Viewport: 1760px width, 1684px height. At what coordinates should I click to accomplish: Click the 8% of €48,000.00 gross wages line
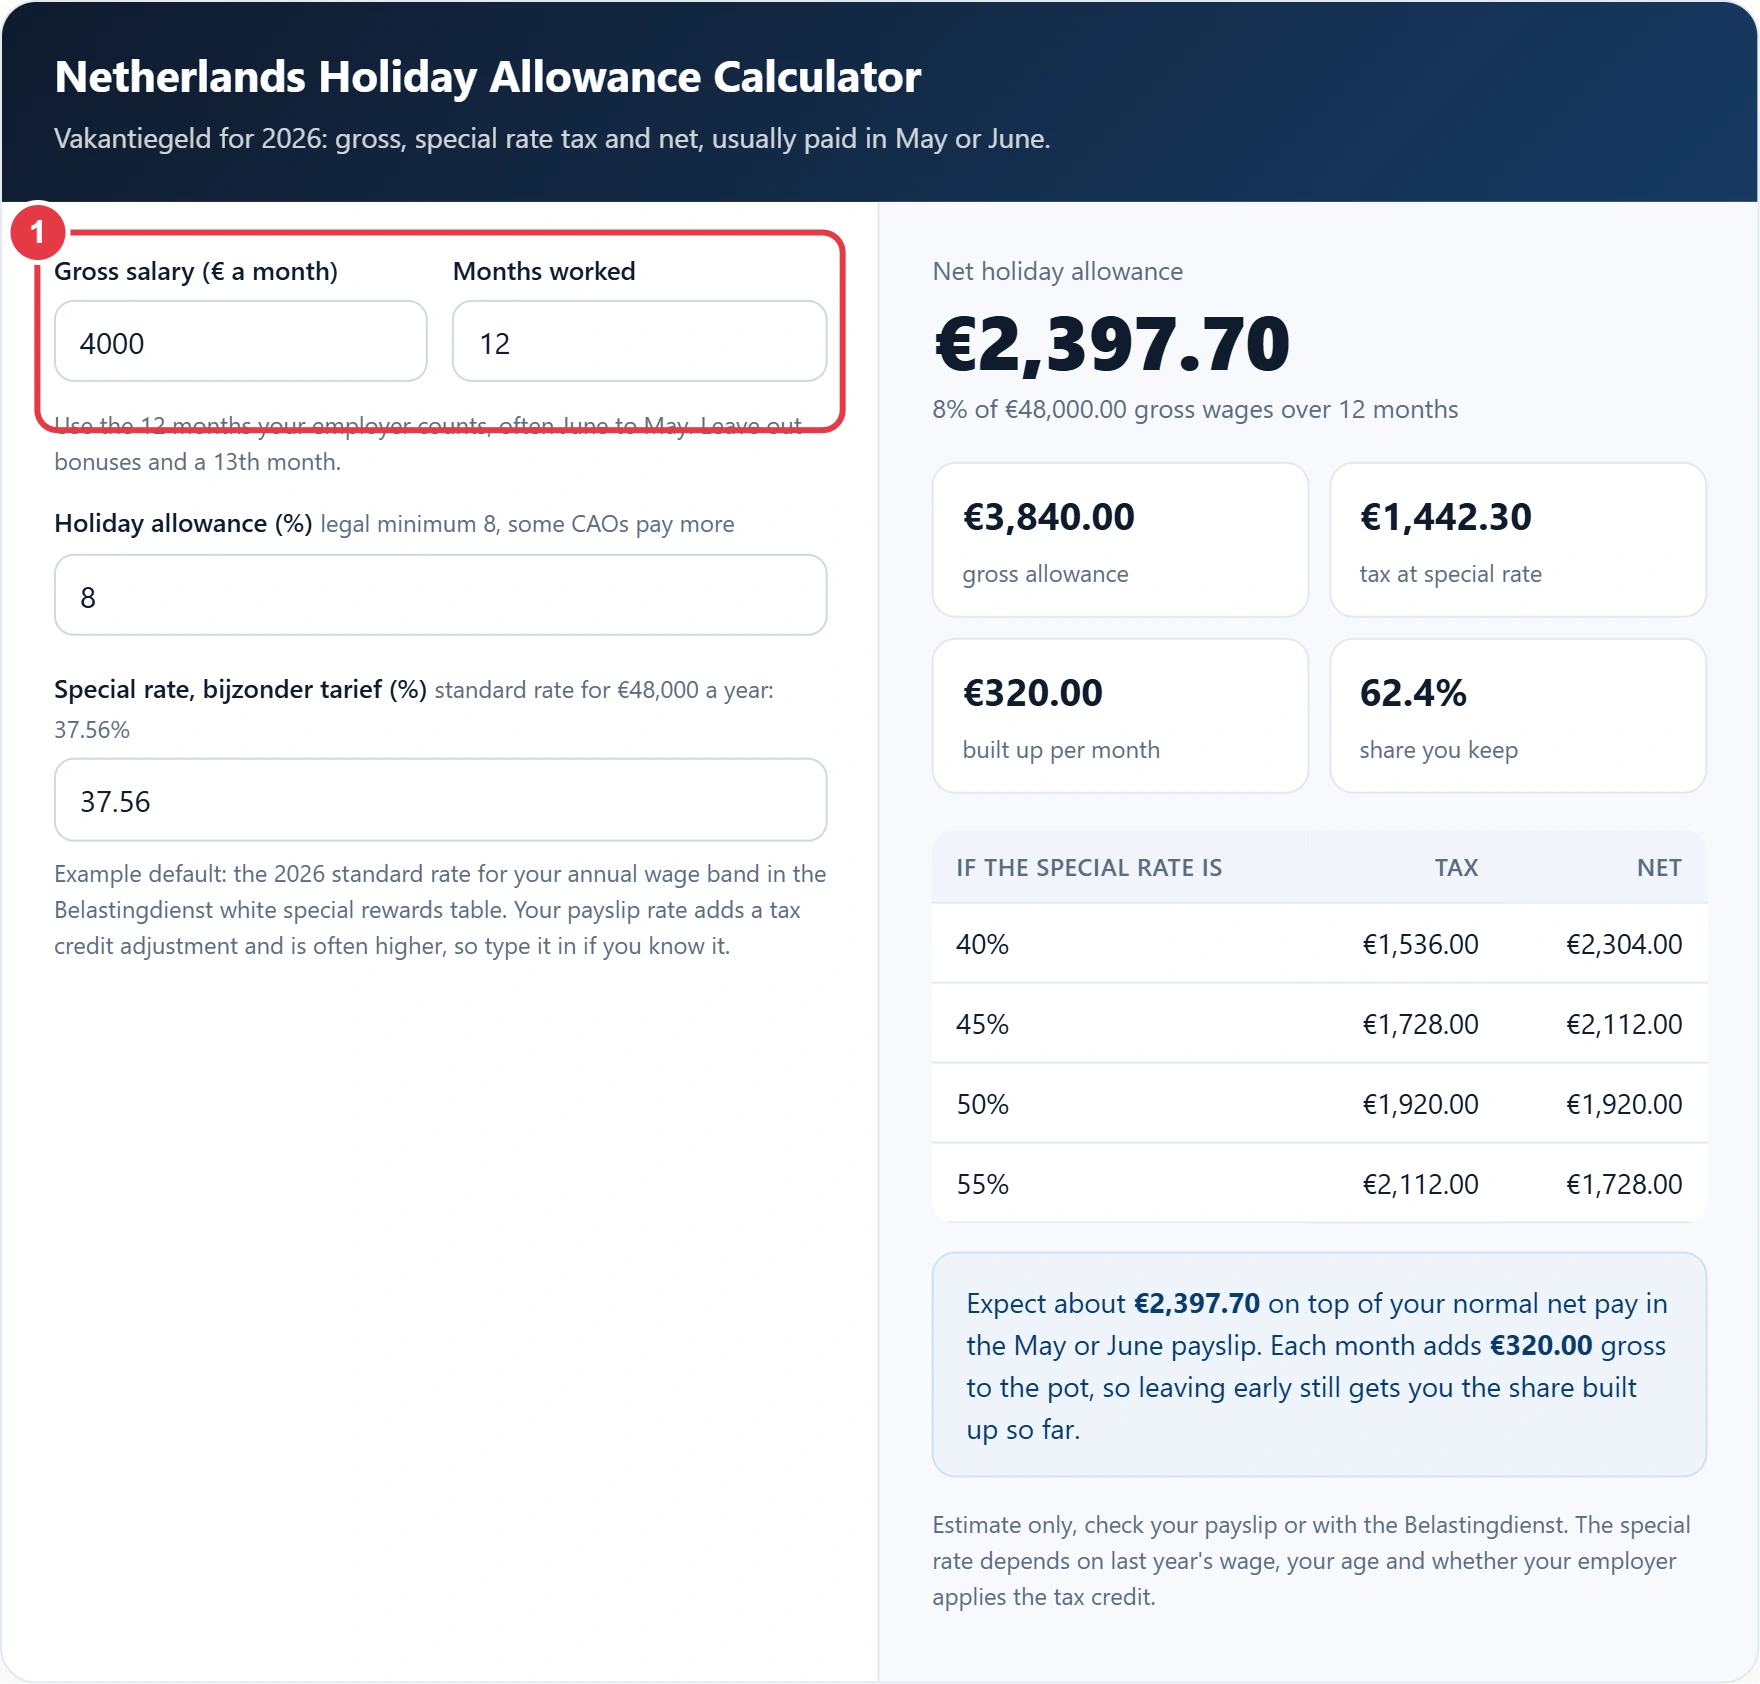point(1195,409)
